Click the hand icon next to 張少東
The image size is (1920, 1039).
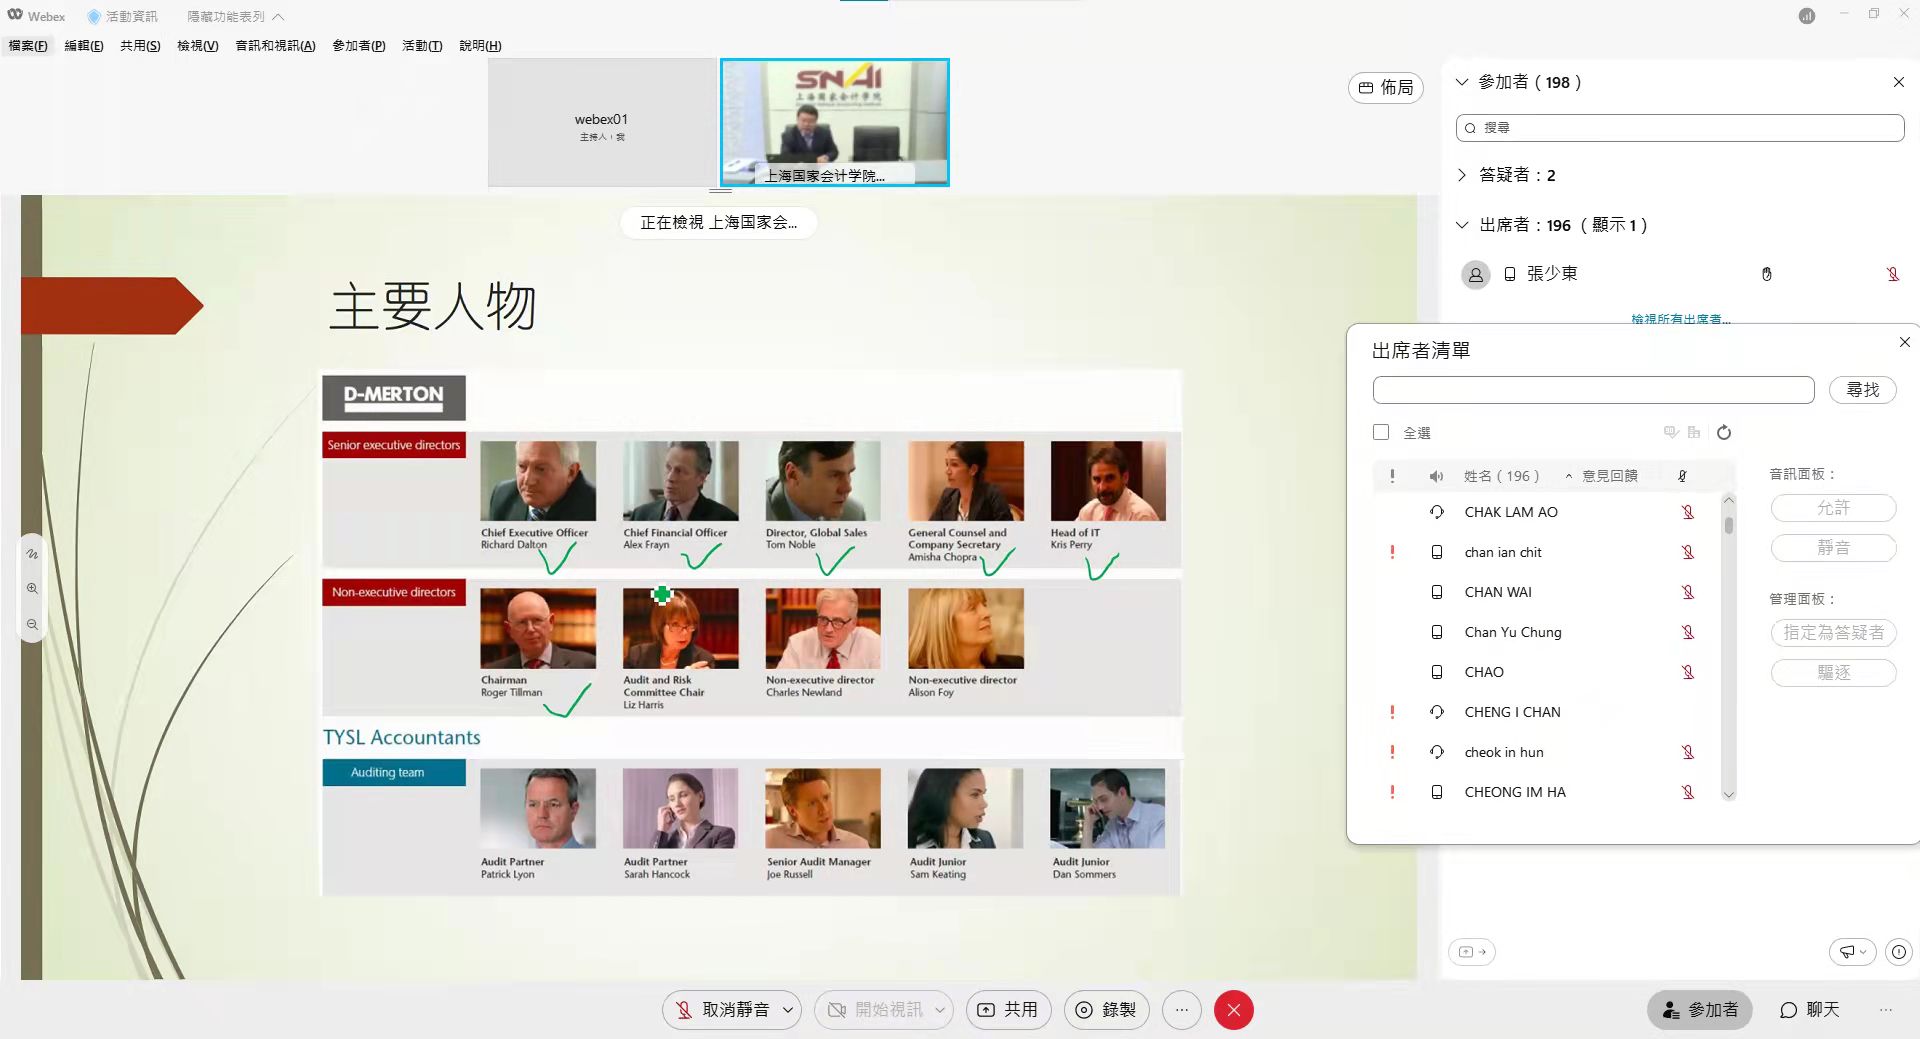click(x=1767, y=274)
